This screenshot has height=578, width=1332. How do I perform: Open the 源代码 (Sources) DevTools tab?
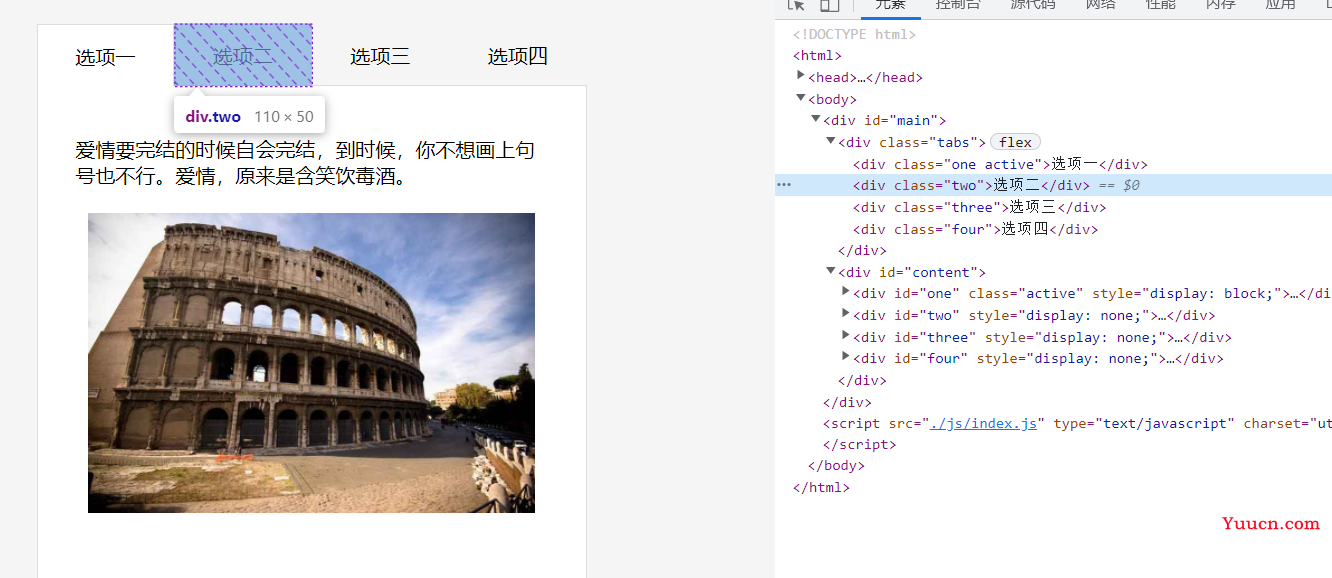point(1033,6)
